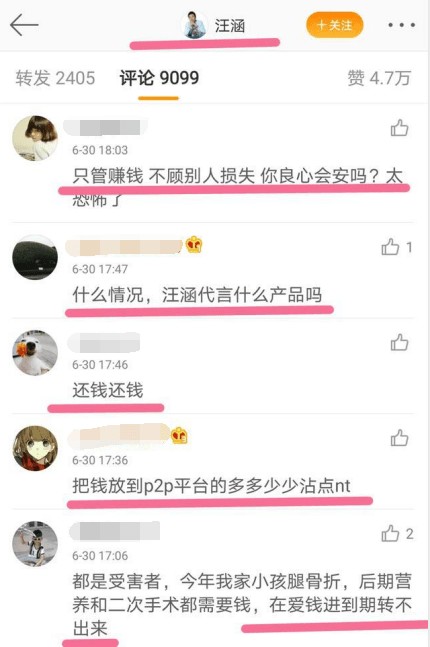Follow 汪涵 with the orange 关注 button

pyautogui.click(x=334, y=25)
